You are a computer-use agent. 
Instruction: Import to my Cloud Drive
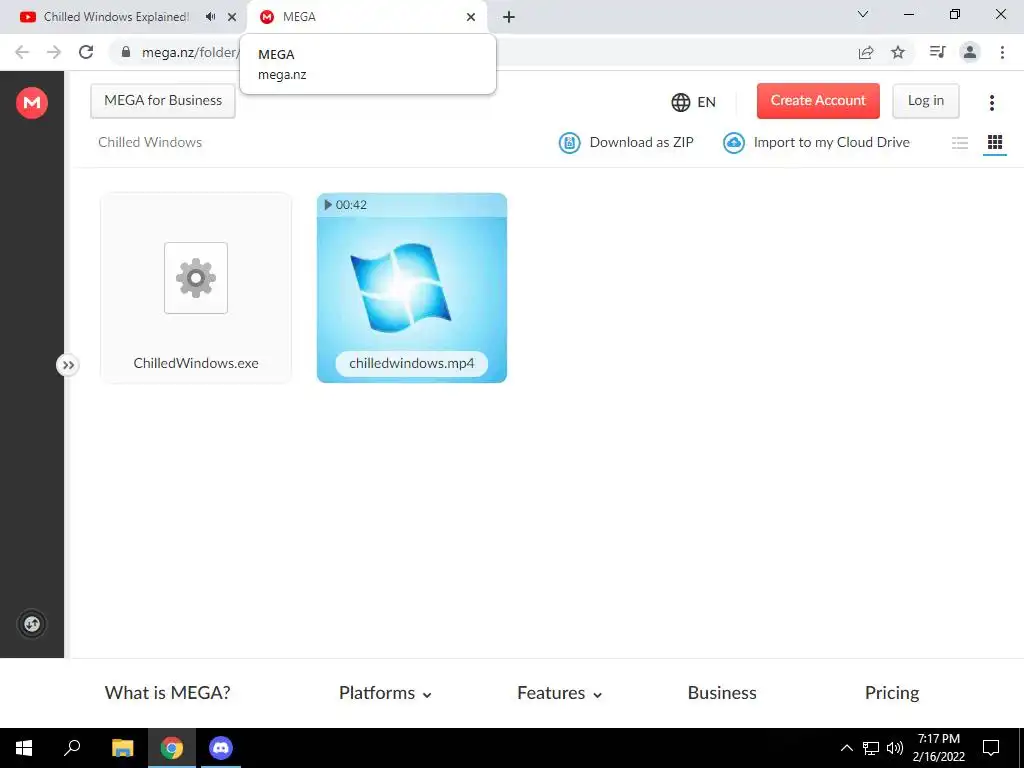pos(816,142)
